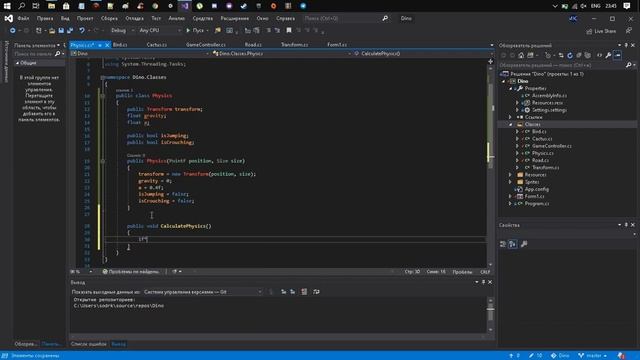
Task: Click the Save icon in toolbar
Action: pyautogui.click(x=61, y=31)
